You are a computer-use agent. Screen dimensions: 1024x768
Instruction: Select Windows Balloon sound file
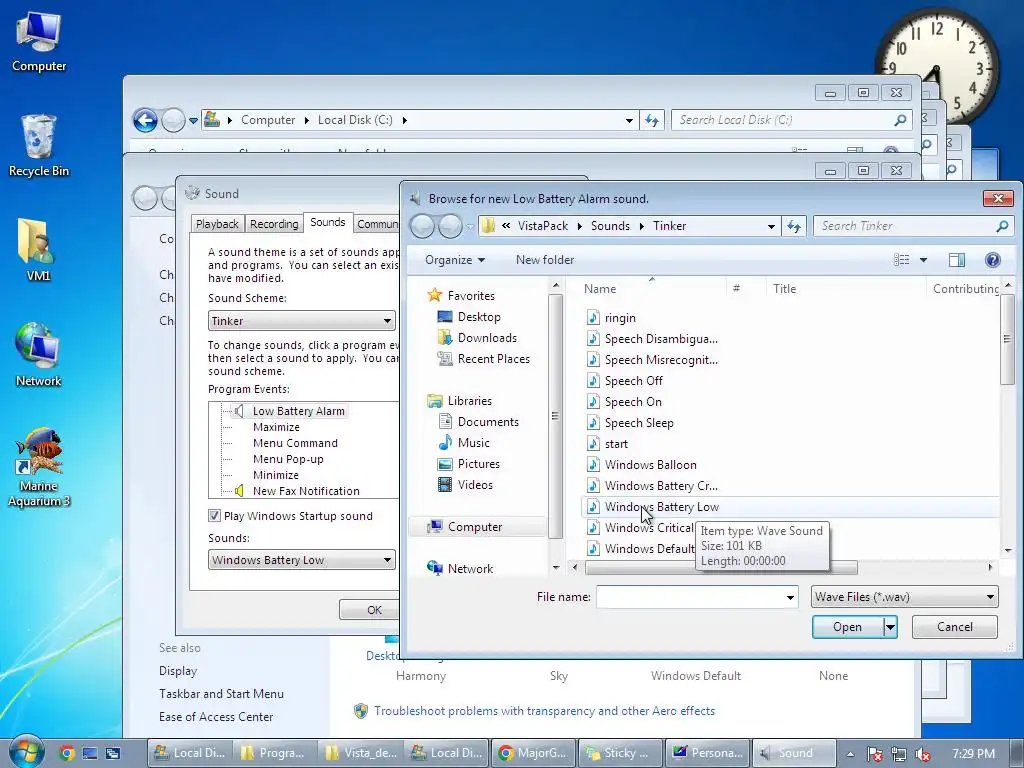pos(650,465)
